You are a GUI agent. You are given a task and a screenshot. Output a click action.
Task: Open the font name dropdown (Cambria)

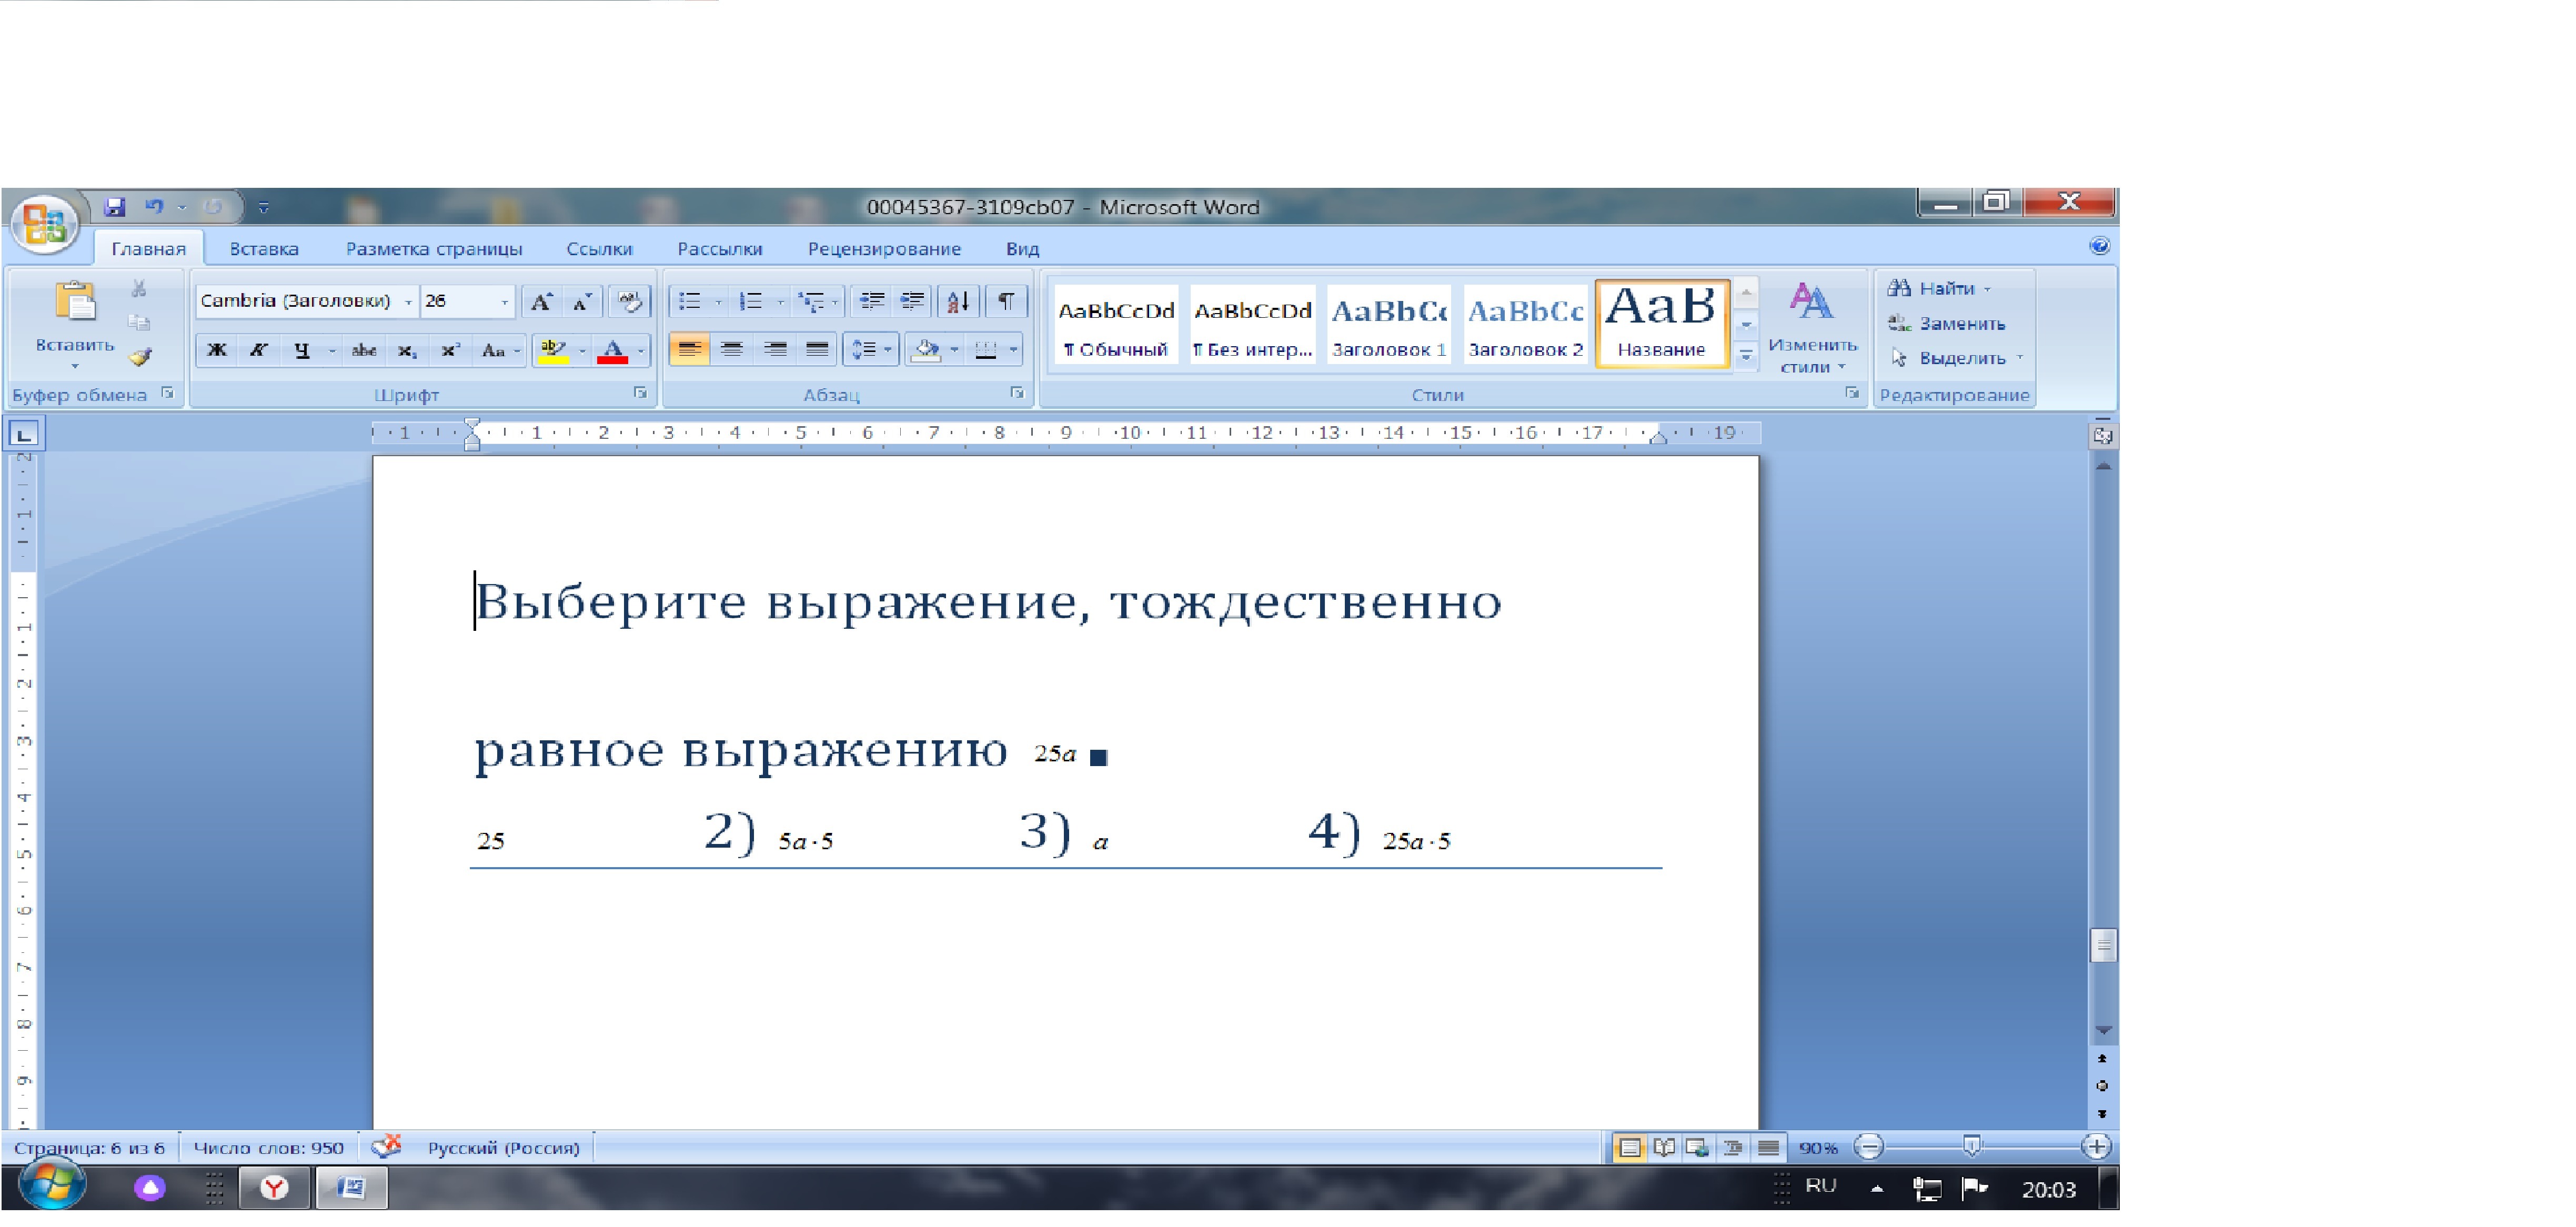coord(408,302)
